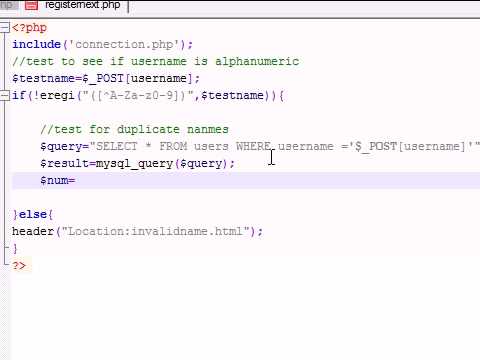Viewport: 480px width, 360px height.
Task: Click the <?php opening tag
Action: [29, 27]
